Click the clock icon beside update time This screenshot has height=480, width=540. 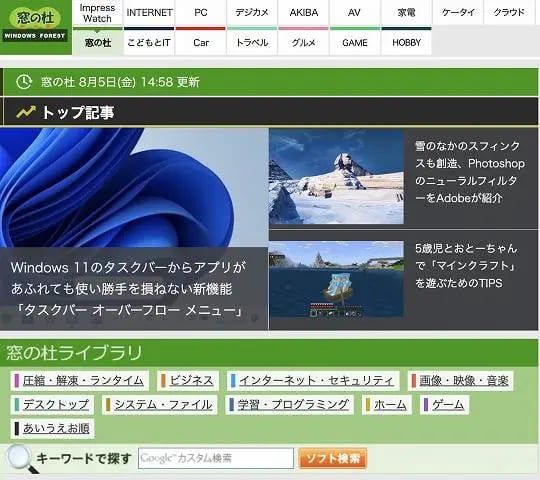(x=24, y=82)
